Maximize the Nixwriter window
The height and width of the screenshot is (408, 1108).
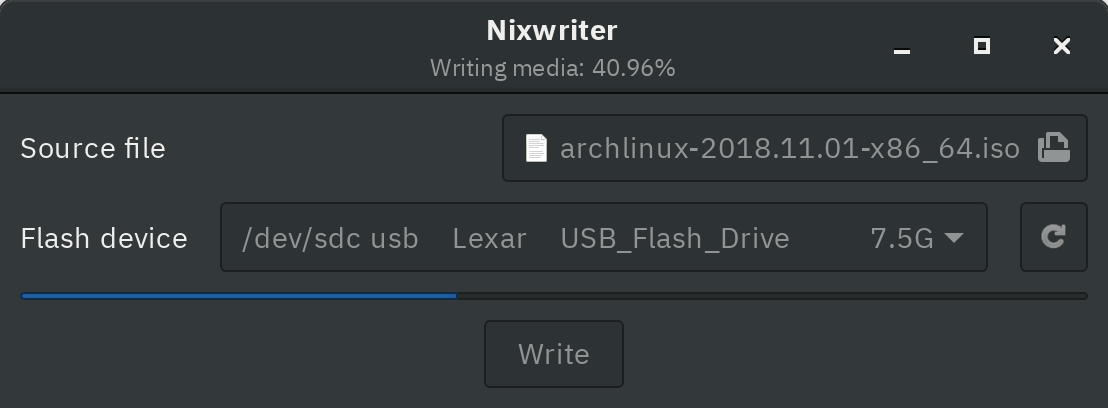point(982,47)
